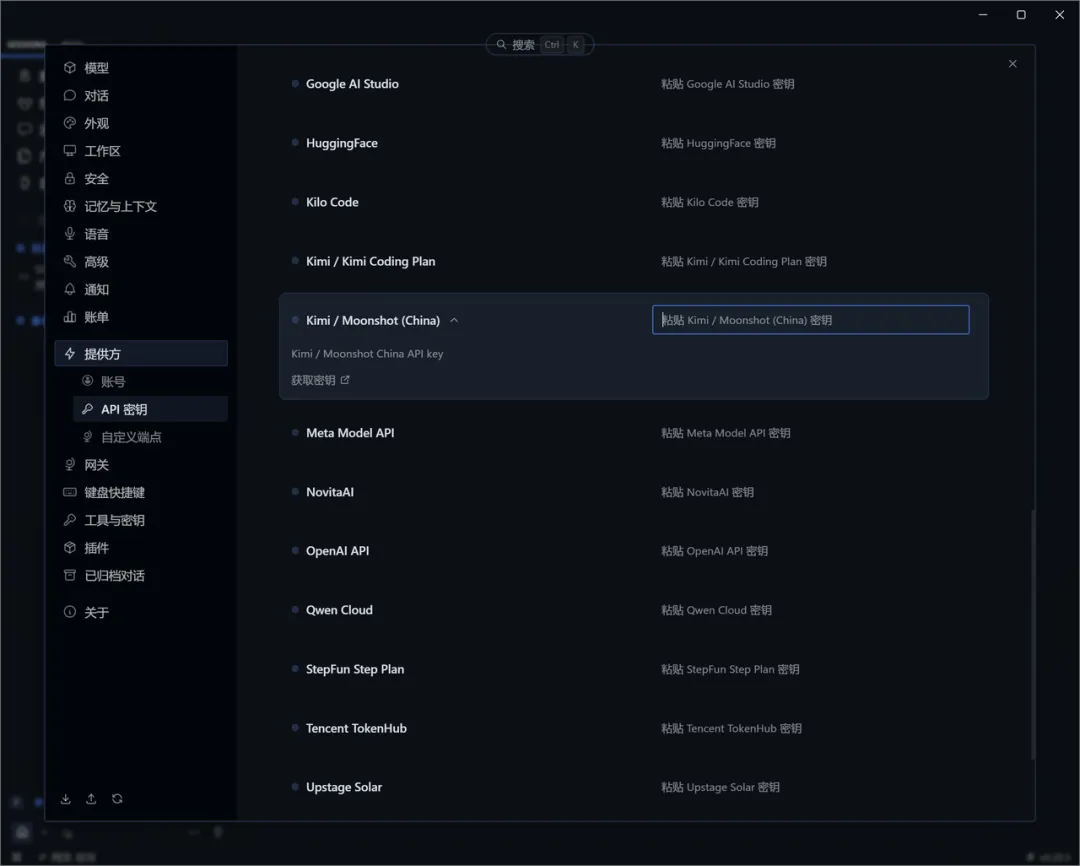Expand the Tencent TokenHub provider row
This screenshot has width=1080, height=866.
point(356,729)
